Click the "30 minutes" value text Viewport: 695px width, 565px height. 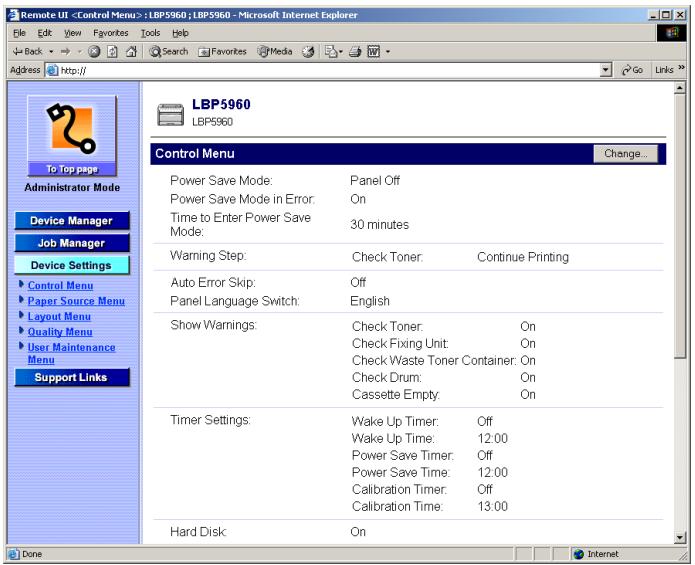[379, 225]
